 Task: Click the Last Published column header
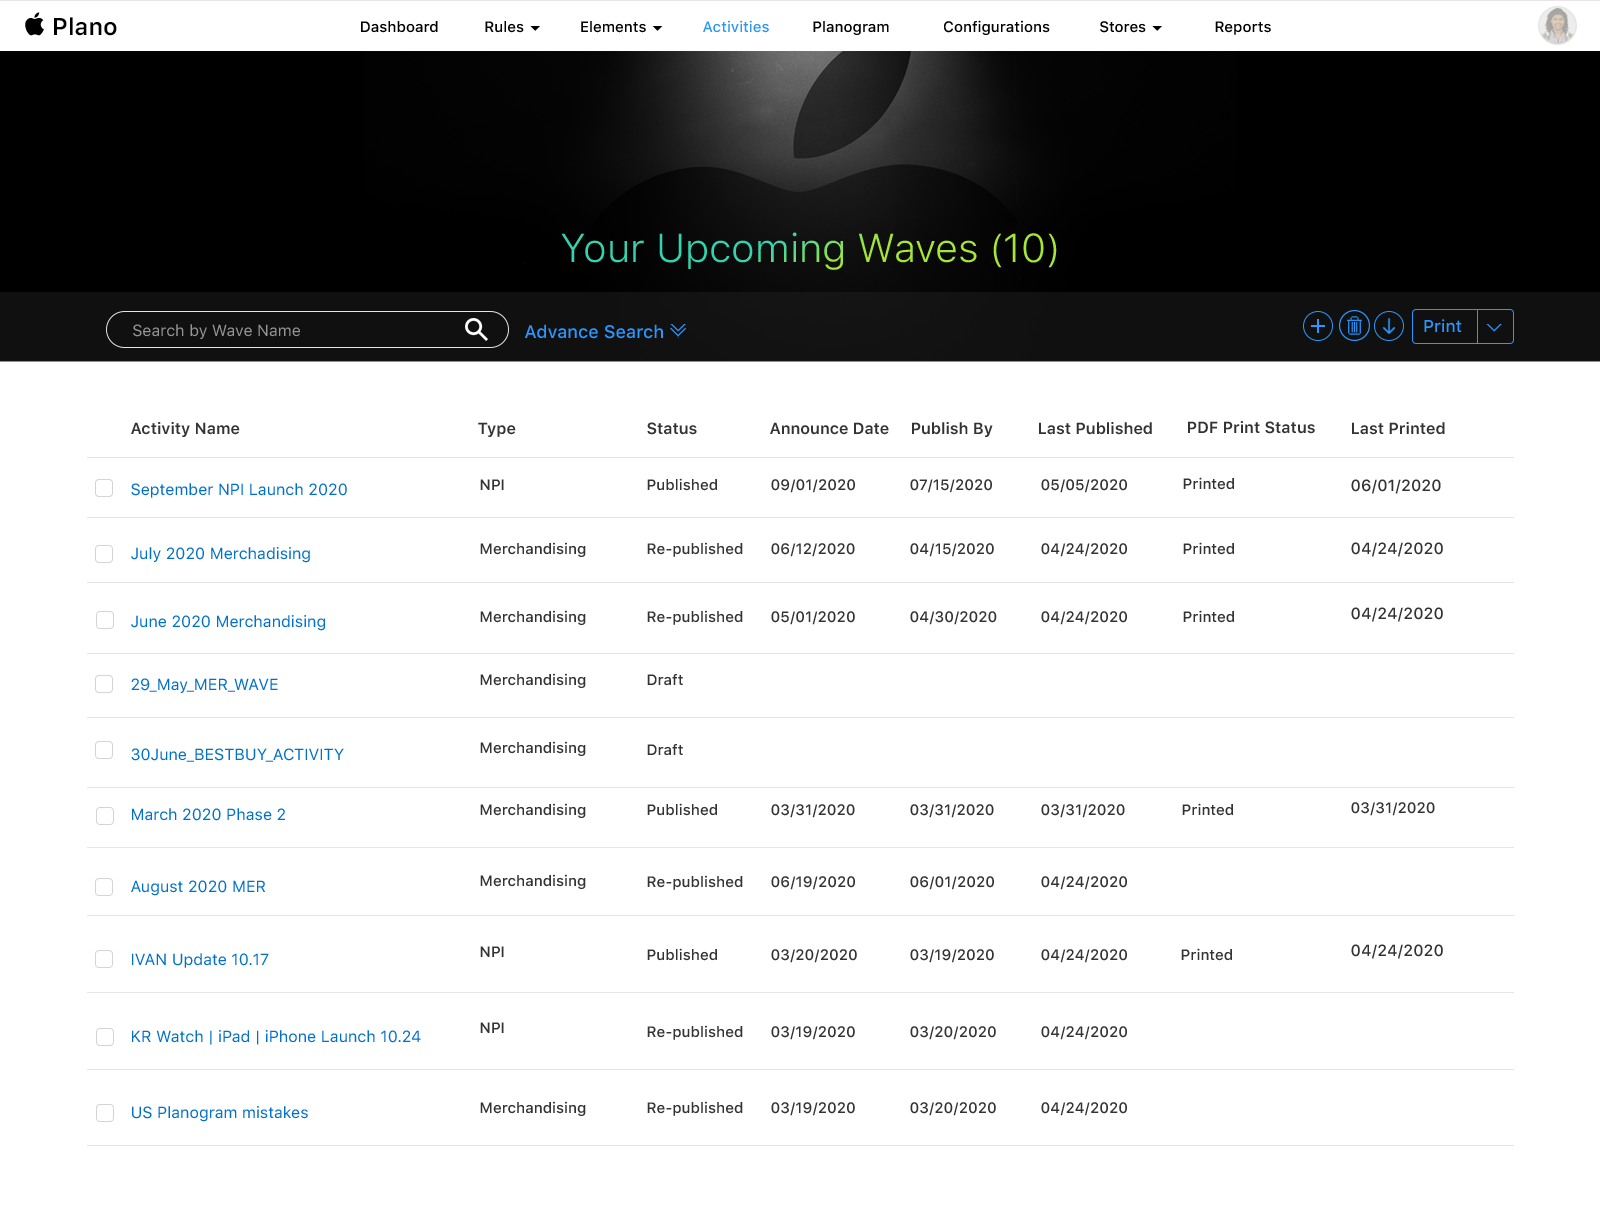pos(1095,428)
